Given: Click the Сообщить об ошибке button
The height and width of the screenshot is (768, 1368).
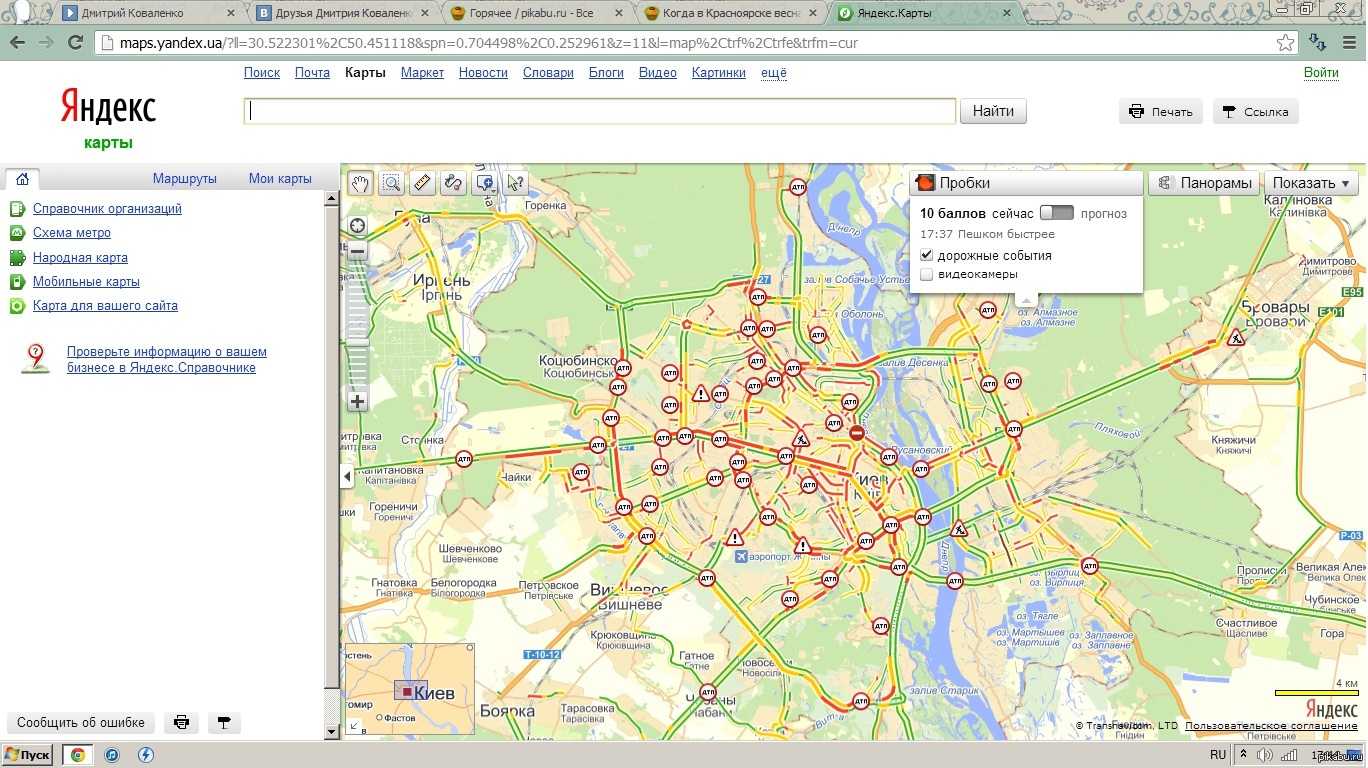Looking at the screenshot, I should coord(81,722).
